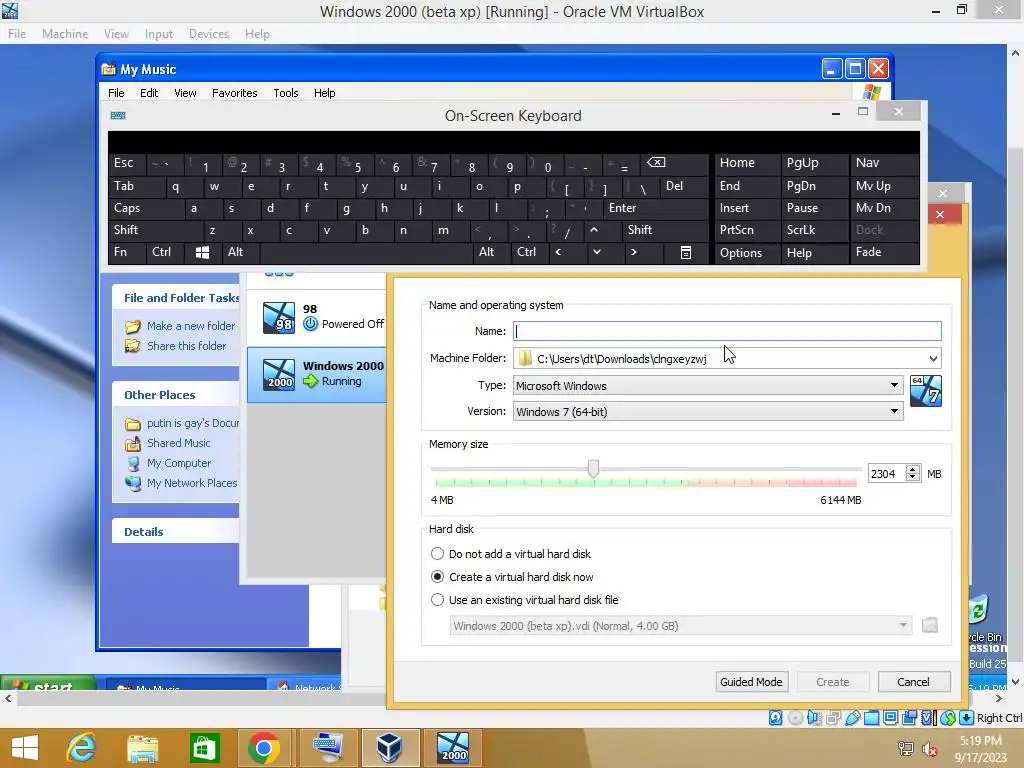Toggle the left Ctrl key on On-Screen Keyboard
The height and width of the screenshot is (768, 1024).
[165, 253]
